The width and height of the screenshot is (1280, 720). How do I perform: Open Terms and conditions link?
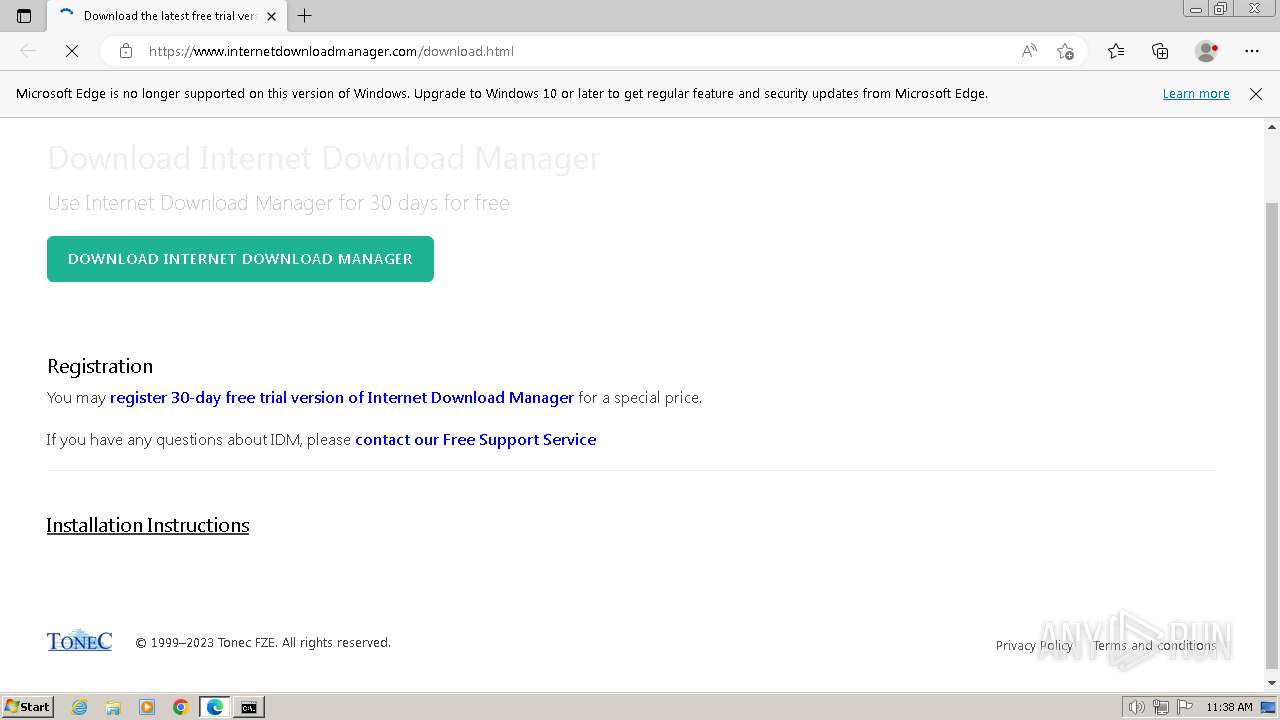tap(1155, 646)
